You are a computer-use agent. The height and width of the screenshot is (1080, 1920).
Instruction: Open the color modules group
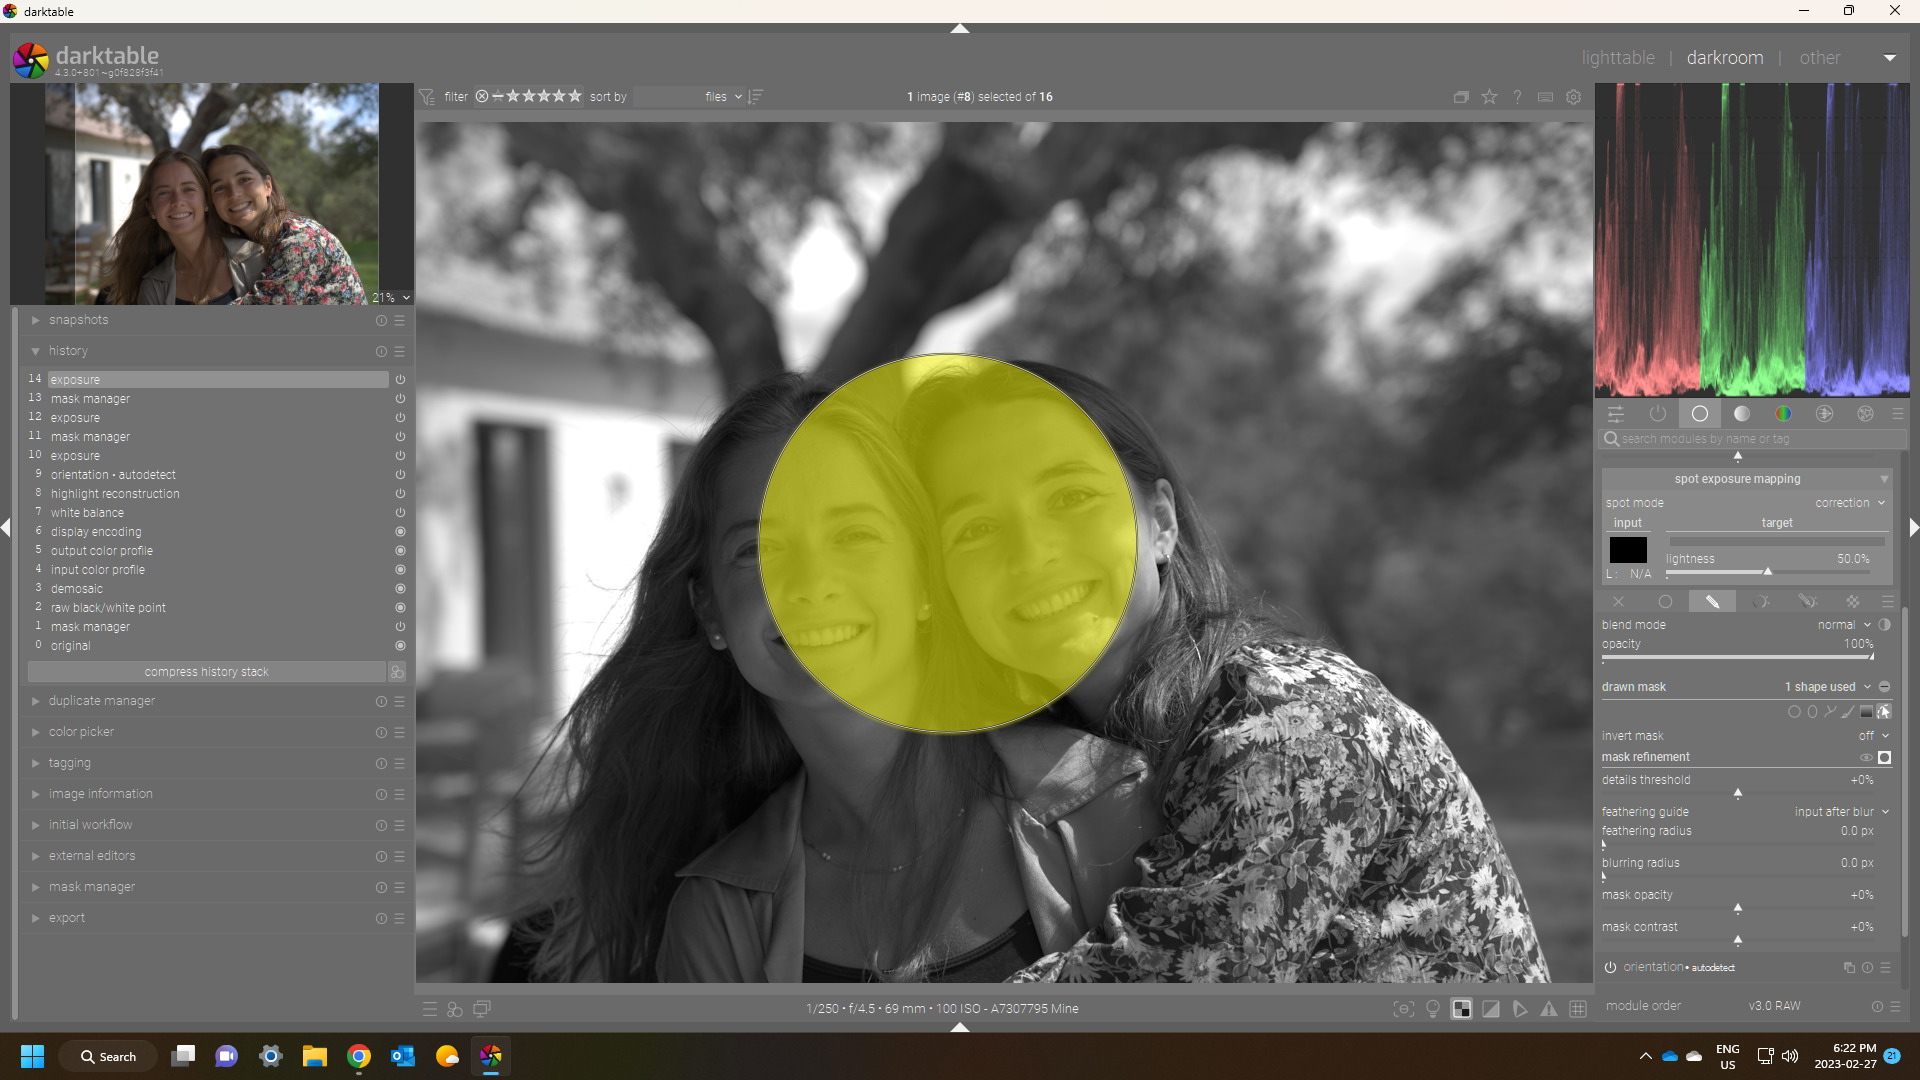tap(1783, 414)
